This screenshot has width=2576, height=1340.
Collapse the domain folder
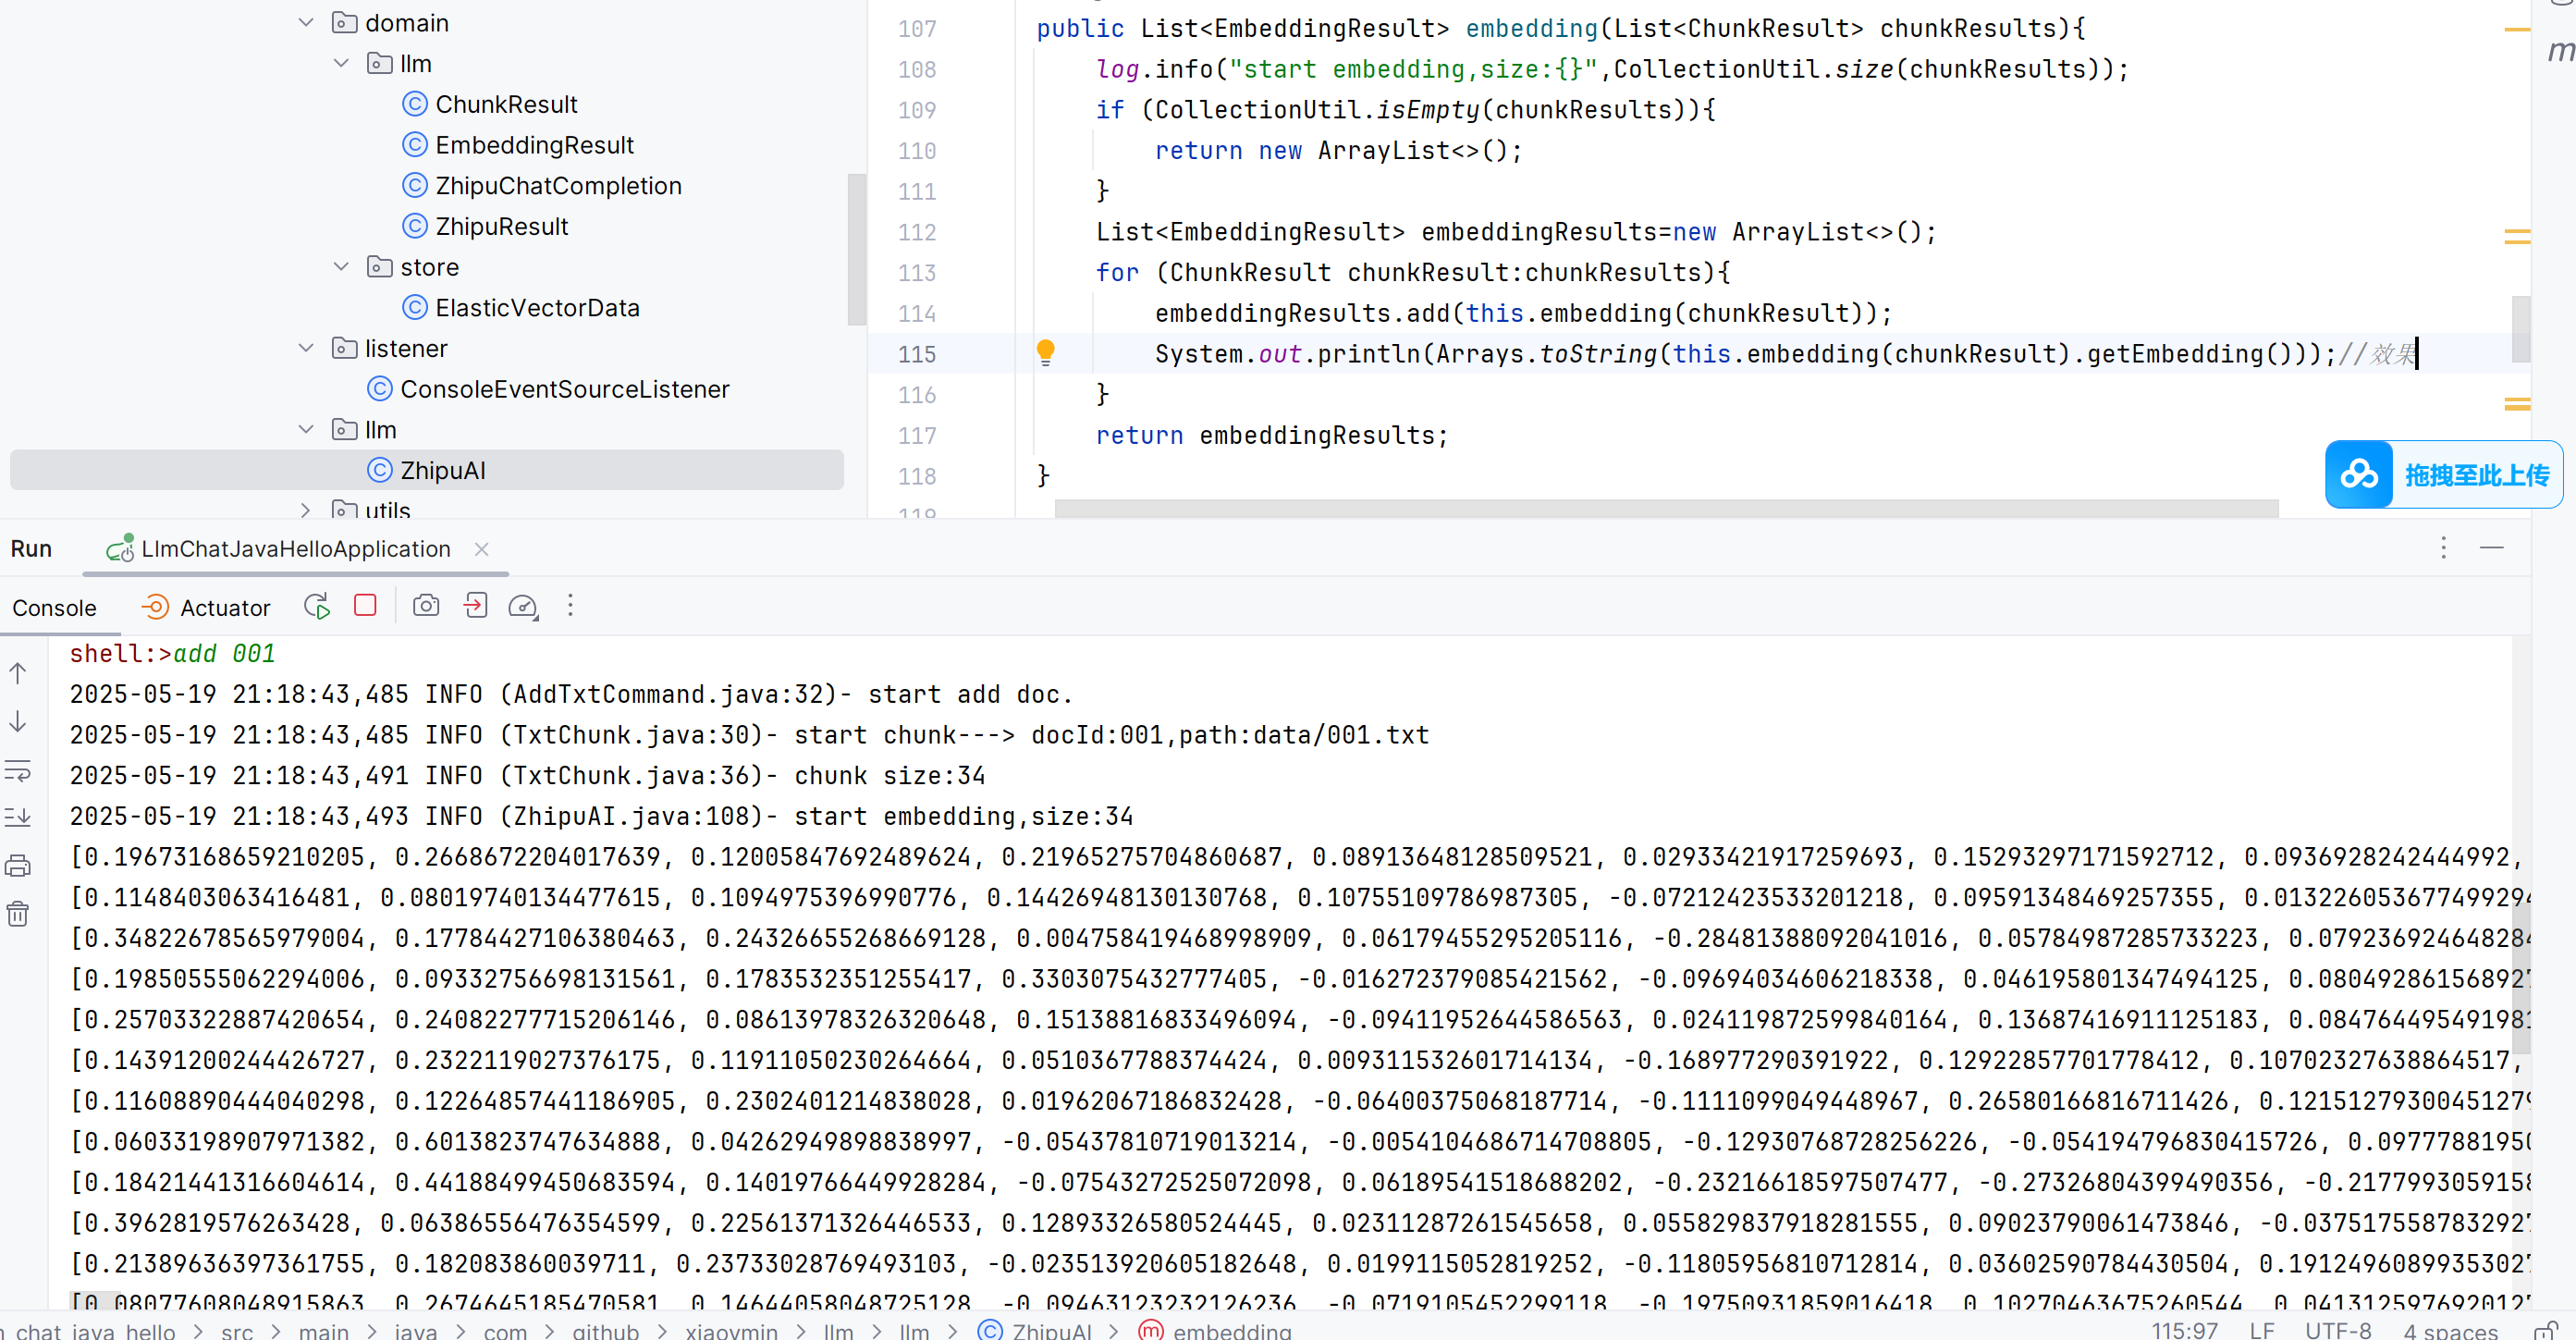[306, 22]
